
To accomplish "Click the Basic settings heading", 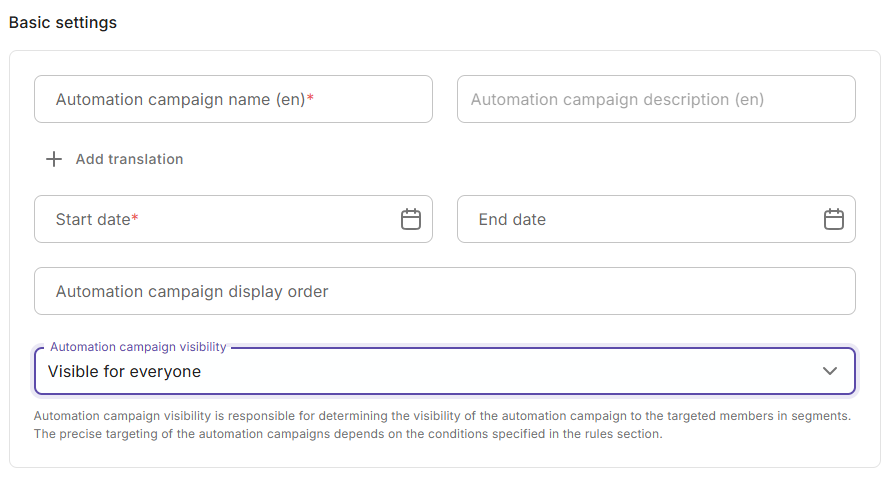I will (x=63, y=22).
